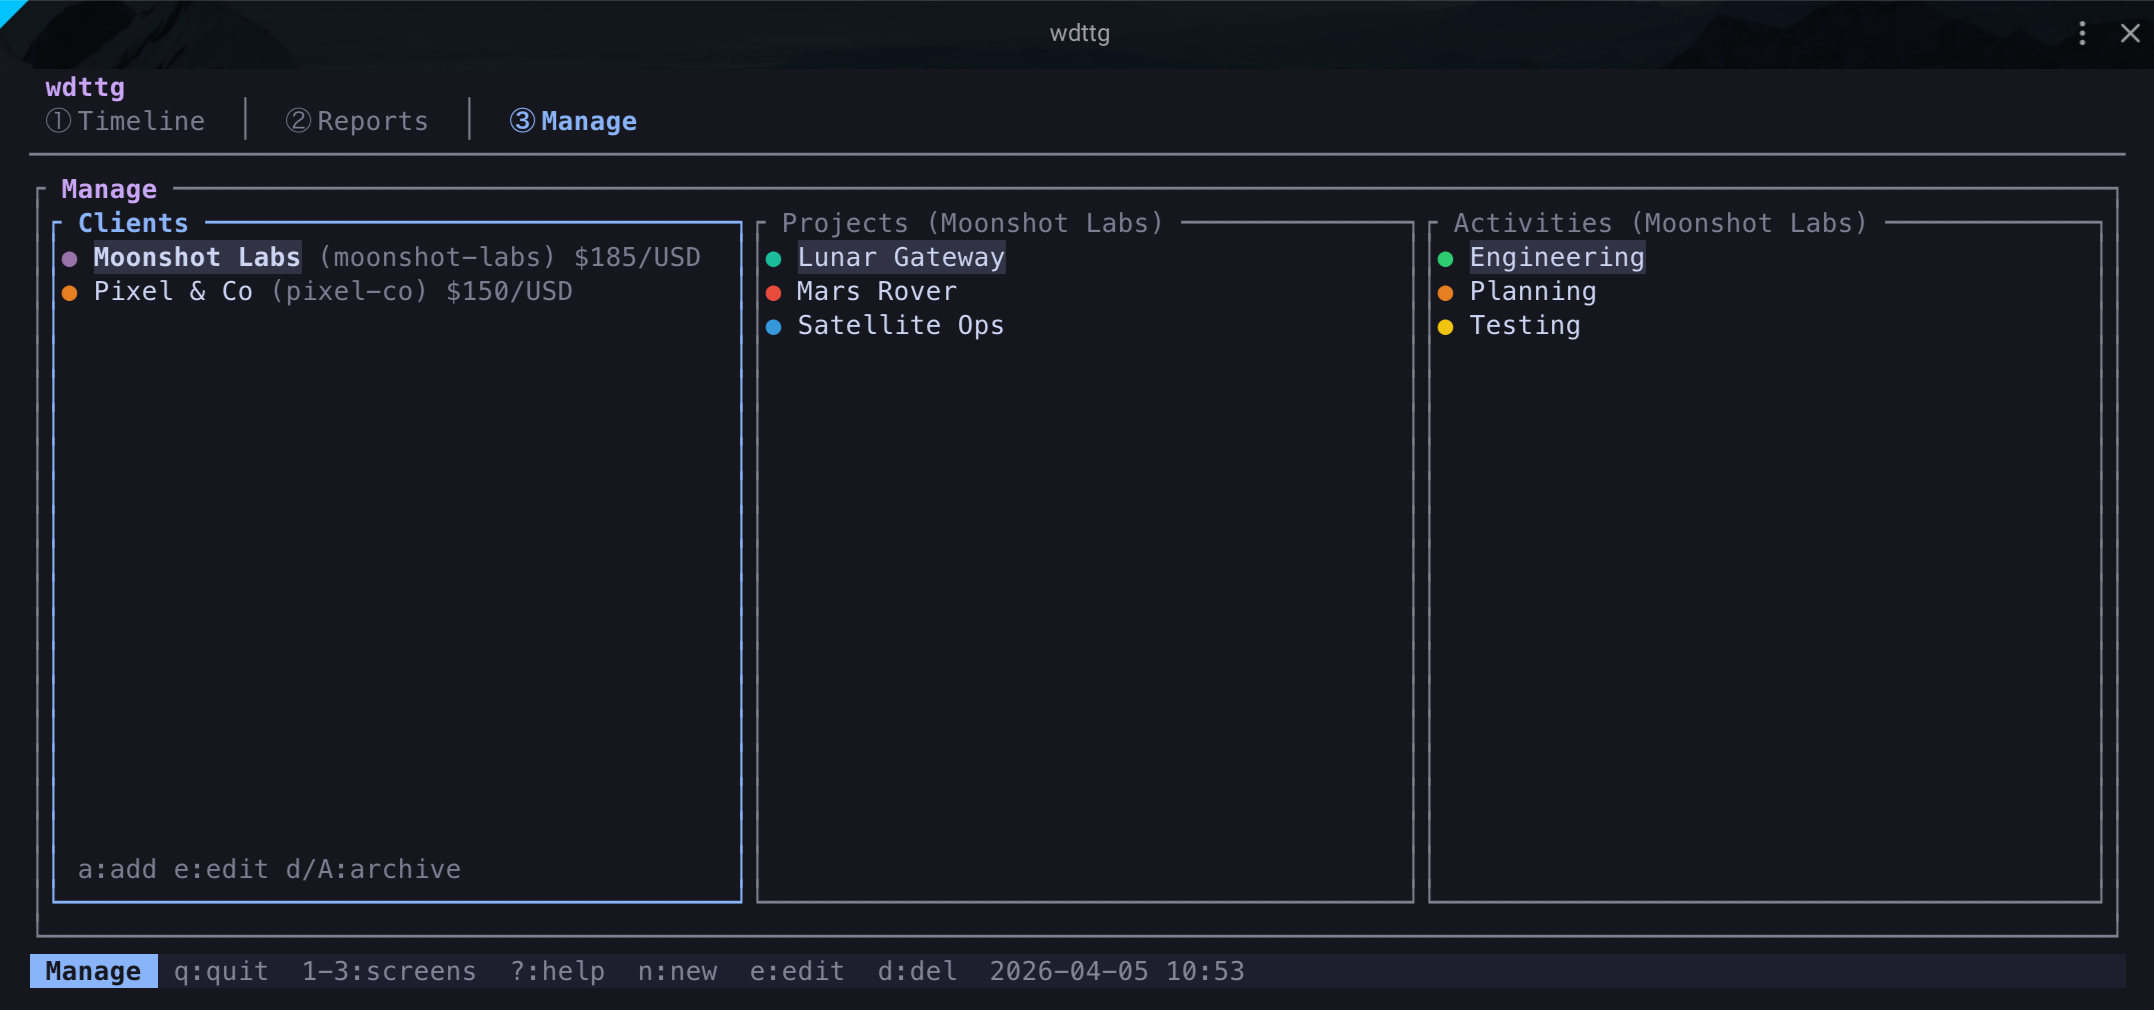Click the $150/USD rate for Pixel & Co

[509, 291]
